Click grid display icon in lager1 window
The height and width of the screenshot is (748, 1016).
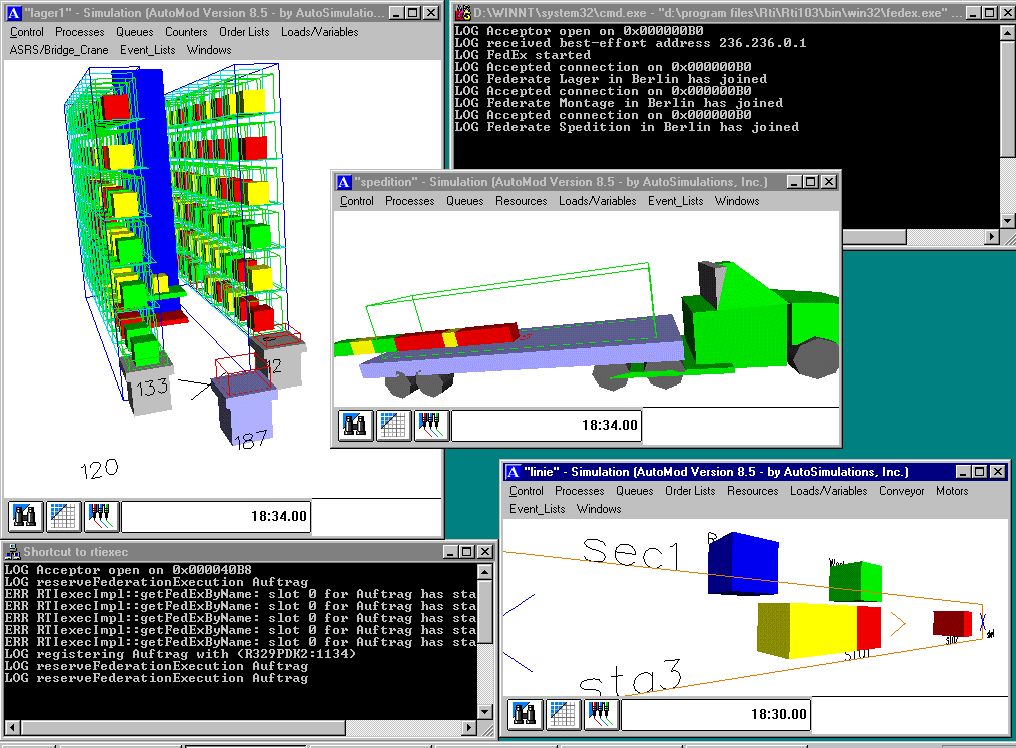(x=63, y=516)
